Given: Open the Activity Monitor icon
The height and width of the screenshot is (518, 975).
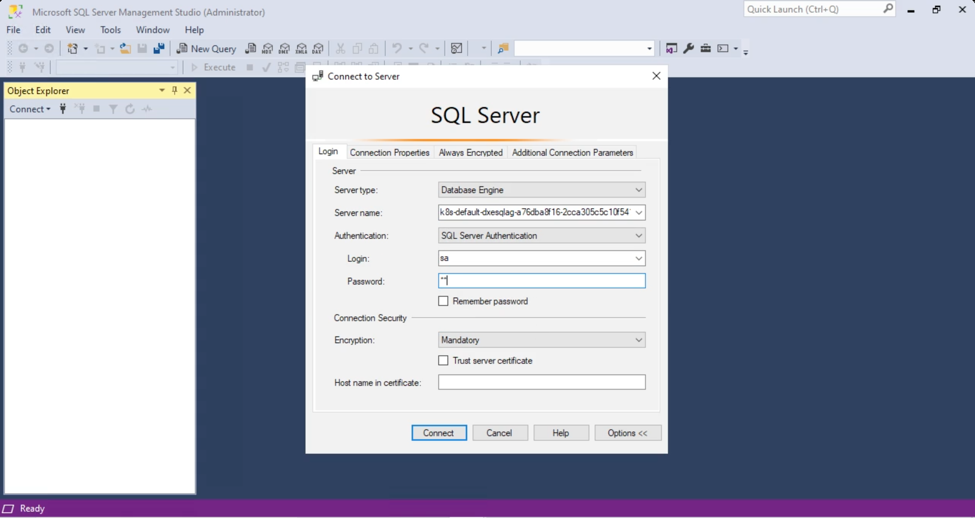Looking at the screenshot, I should pos(456,49).
